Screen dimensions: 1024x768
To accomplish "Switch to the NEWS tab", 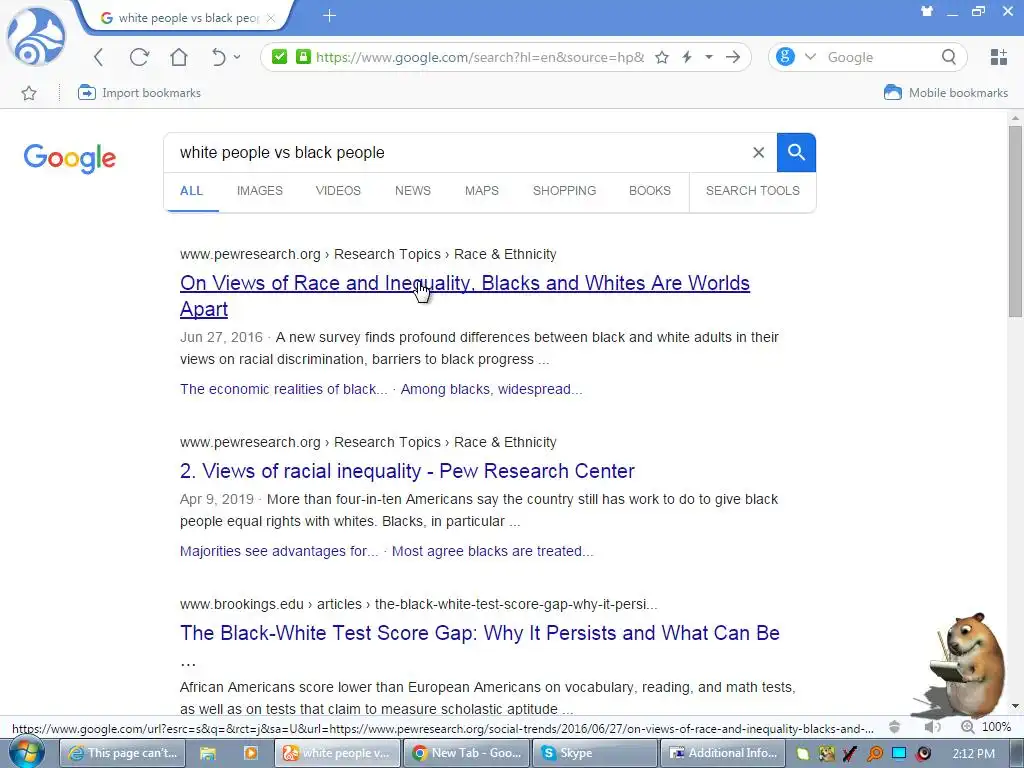I will [413, 191].
